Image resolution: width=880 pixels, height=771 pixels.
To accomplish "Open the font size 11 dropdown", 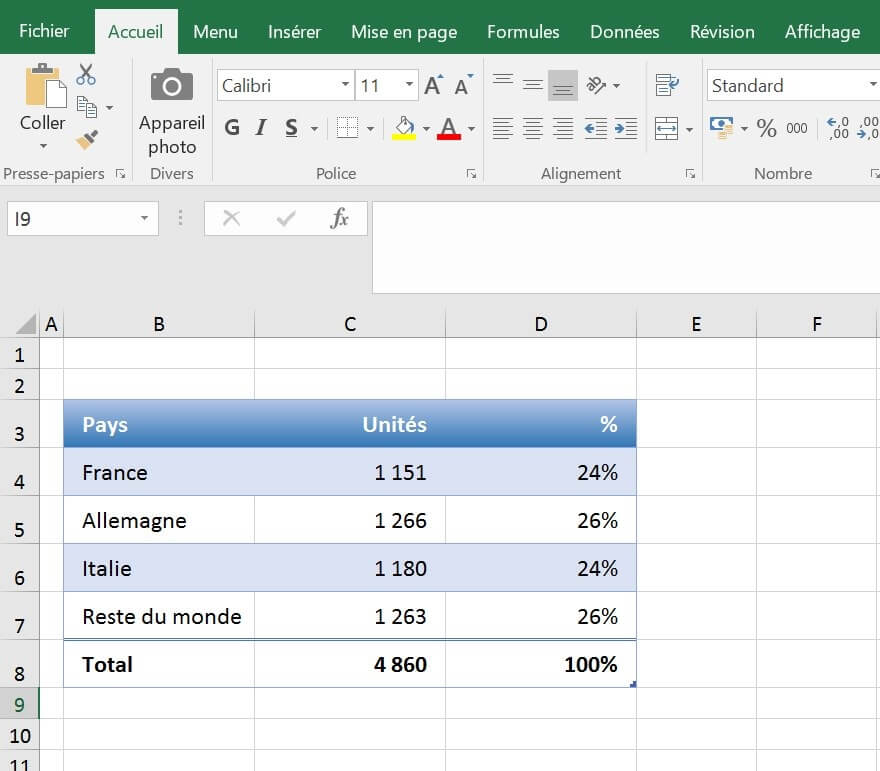I will pos(410,85).
